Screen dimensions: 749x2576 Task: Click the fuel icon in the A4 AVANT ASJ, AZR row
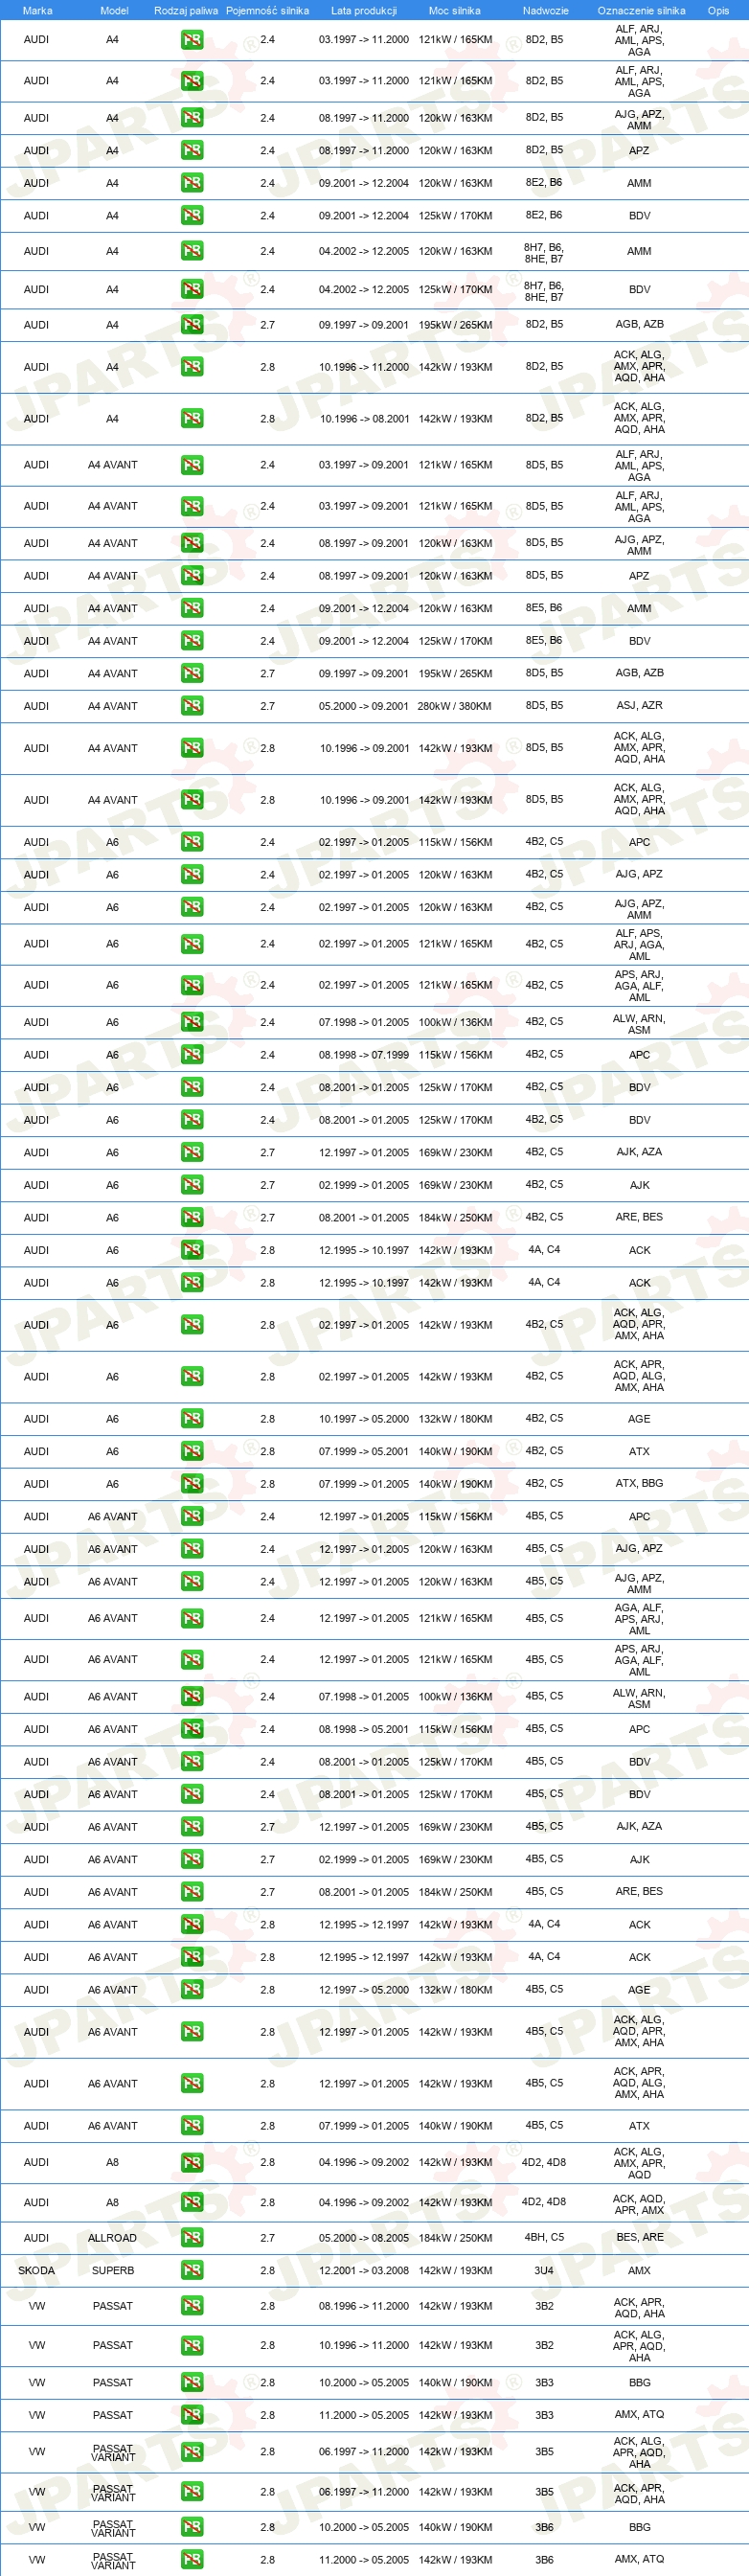[x=192, y=706]
